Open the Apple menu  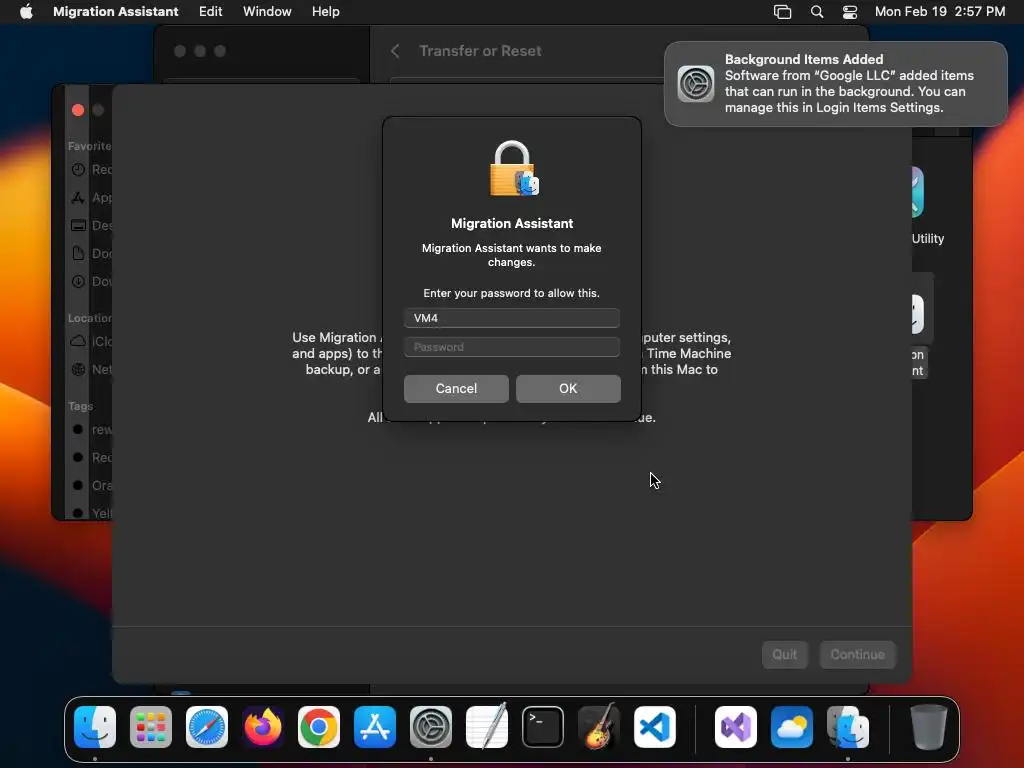[x=26, y=12]
